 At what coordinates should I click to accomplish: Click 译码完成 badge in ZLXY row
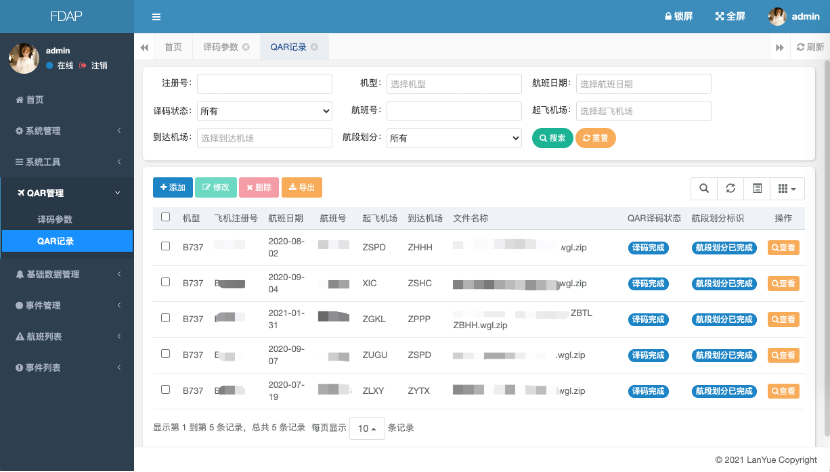[648, 392]
